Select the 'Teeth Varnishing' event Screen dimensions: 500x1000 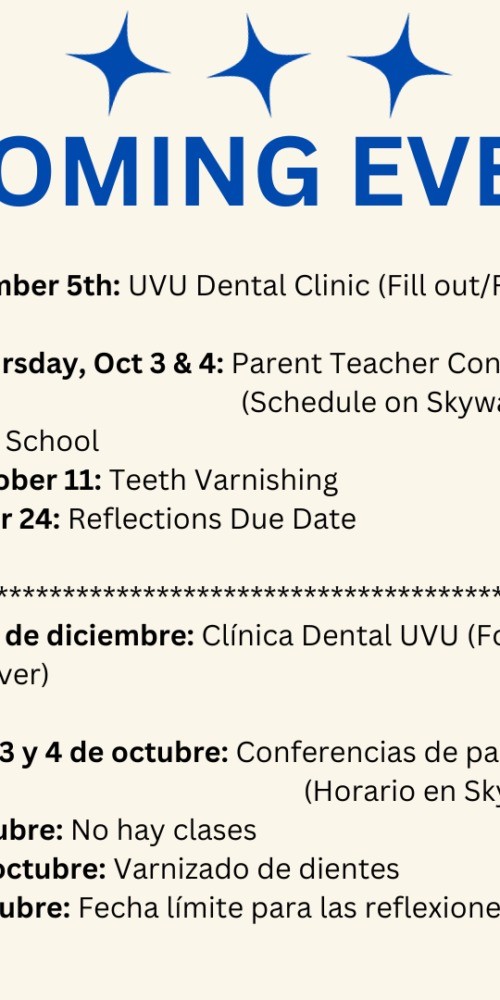pyautogui.click(x=223, y=481)
